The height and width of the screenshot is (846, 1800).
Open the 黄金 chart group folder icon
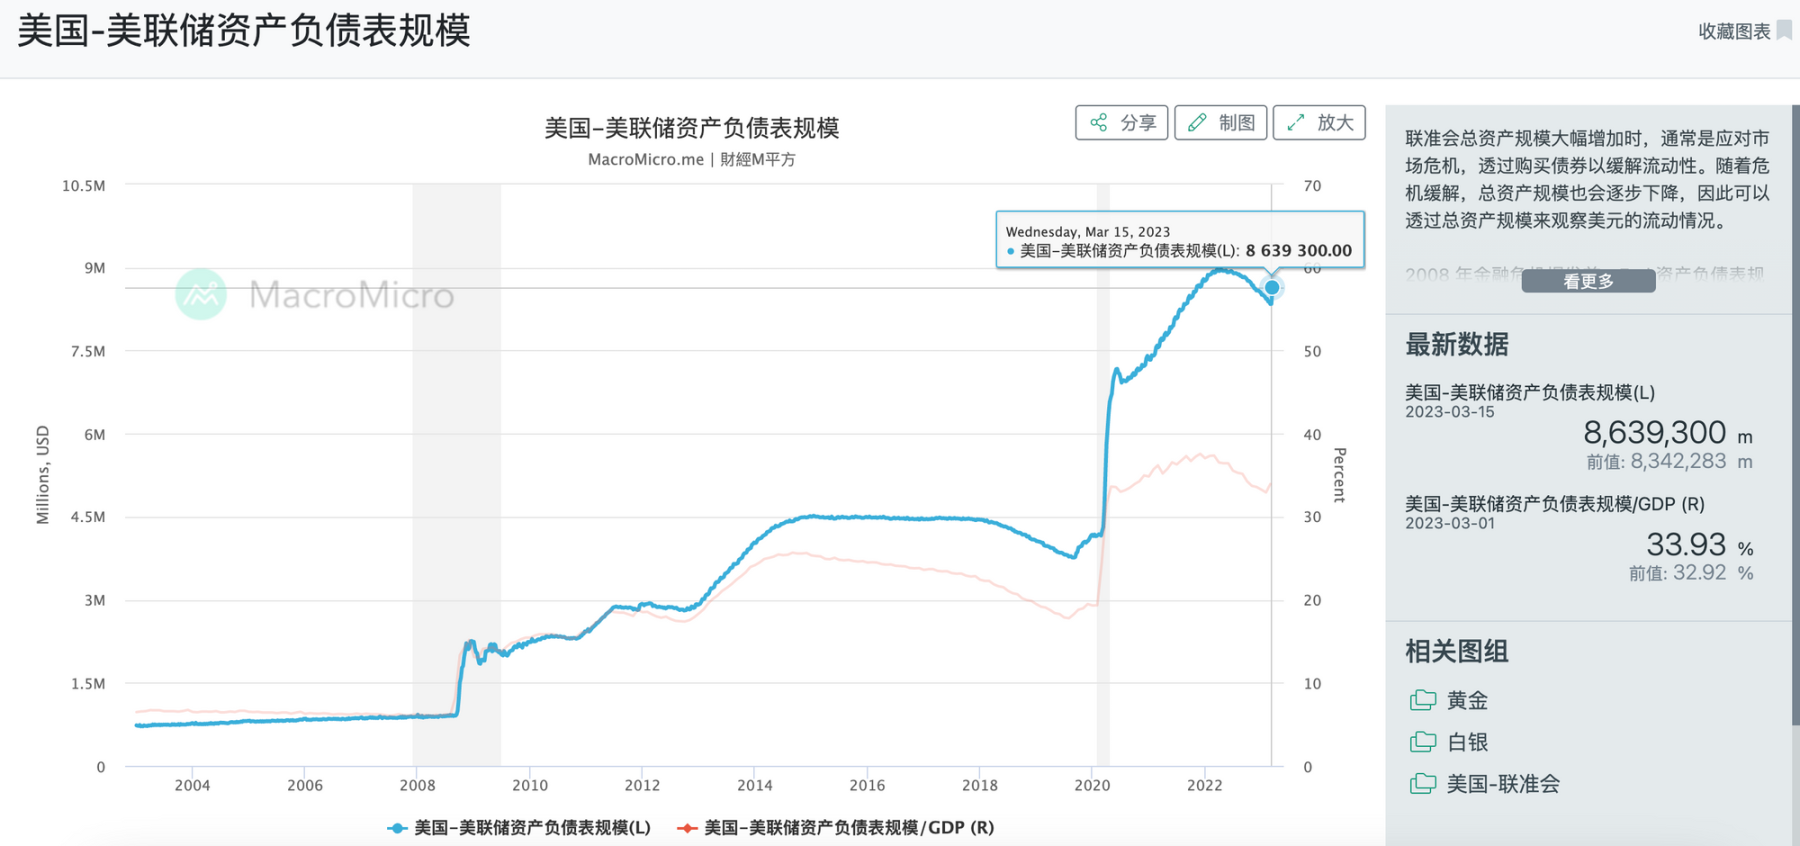pos(1422,700)
